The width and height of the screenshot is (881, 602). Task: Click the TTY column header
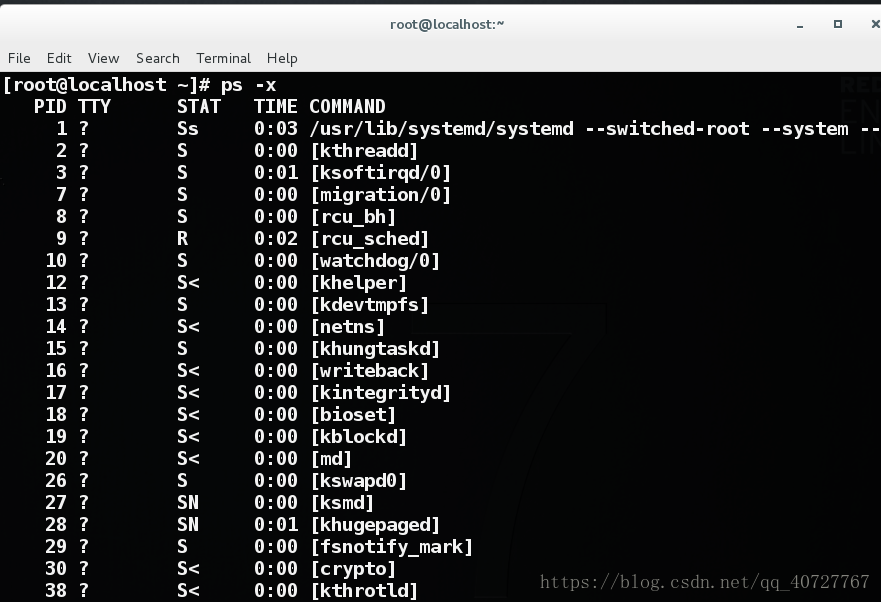[x=94, y=106]
